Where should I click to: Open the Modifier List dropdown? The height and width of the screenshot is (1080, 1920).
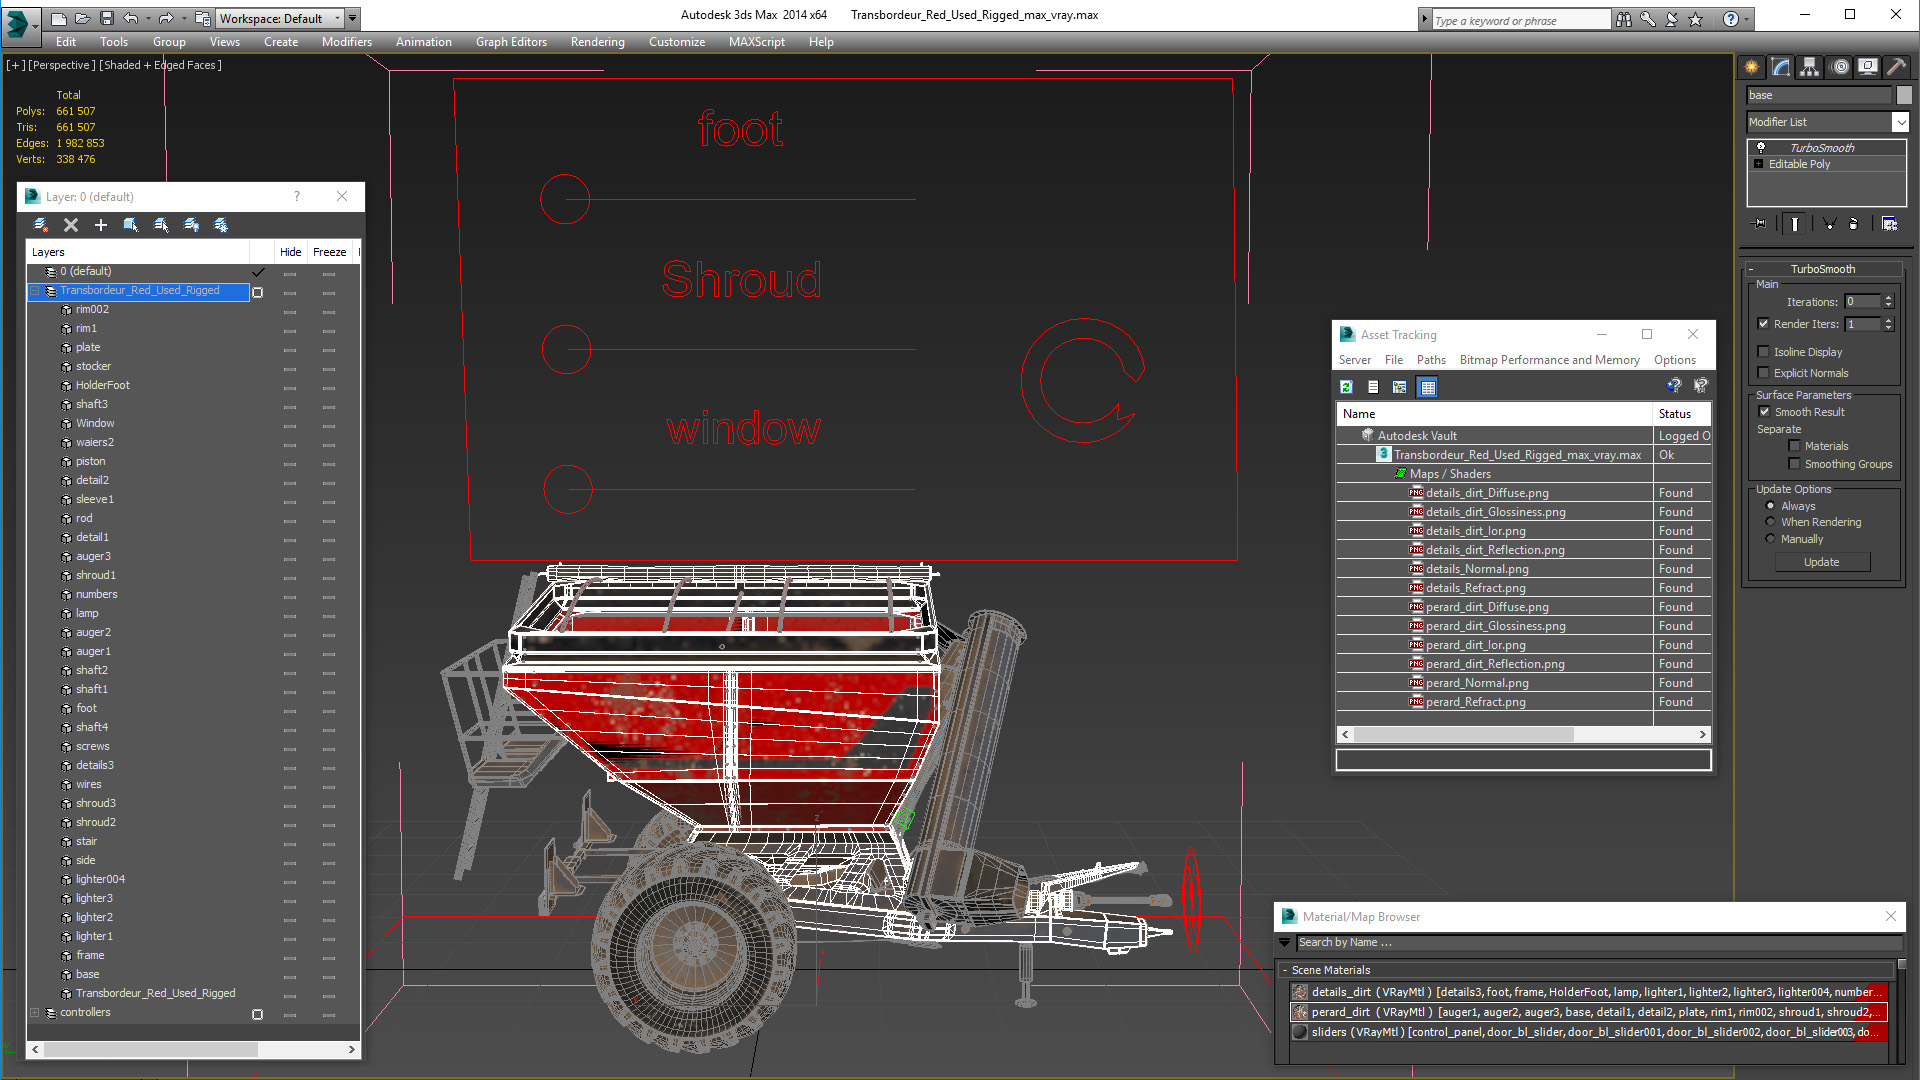[x=1900, y=122]
